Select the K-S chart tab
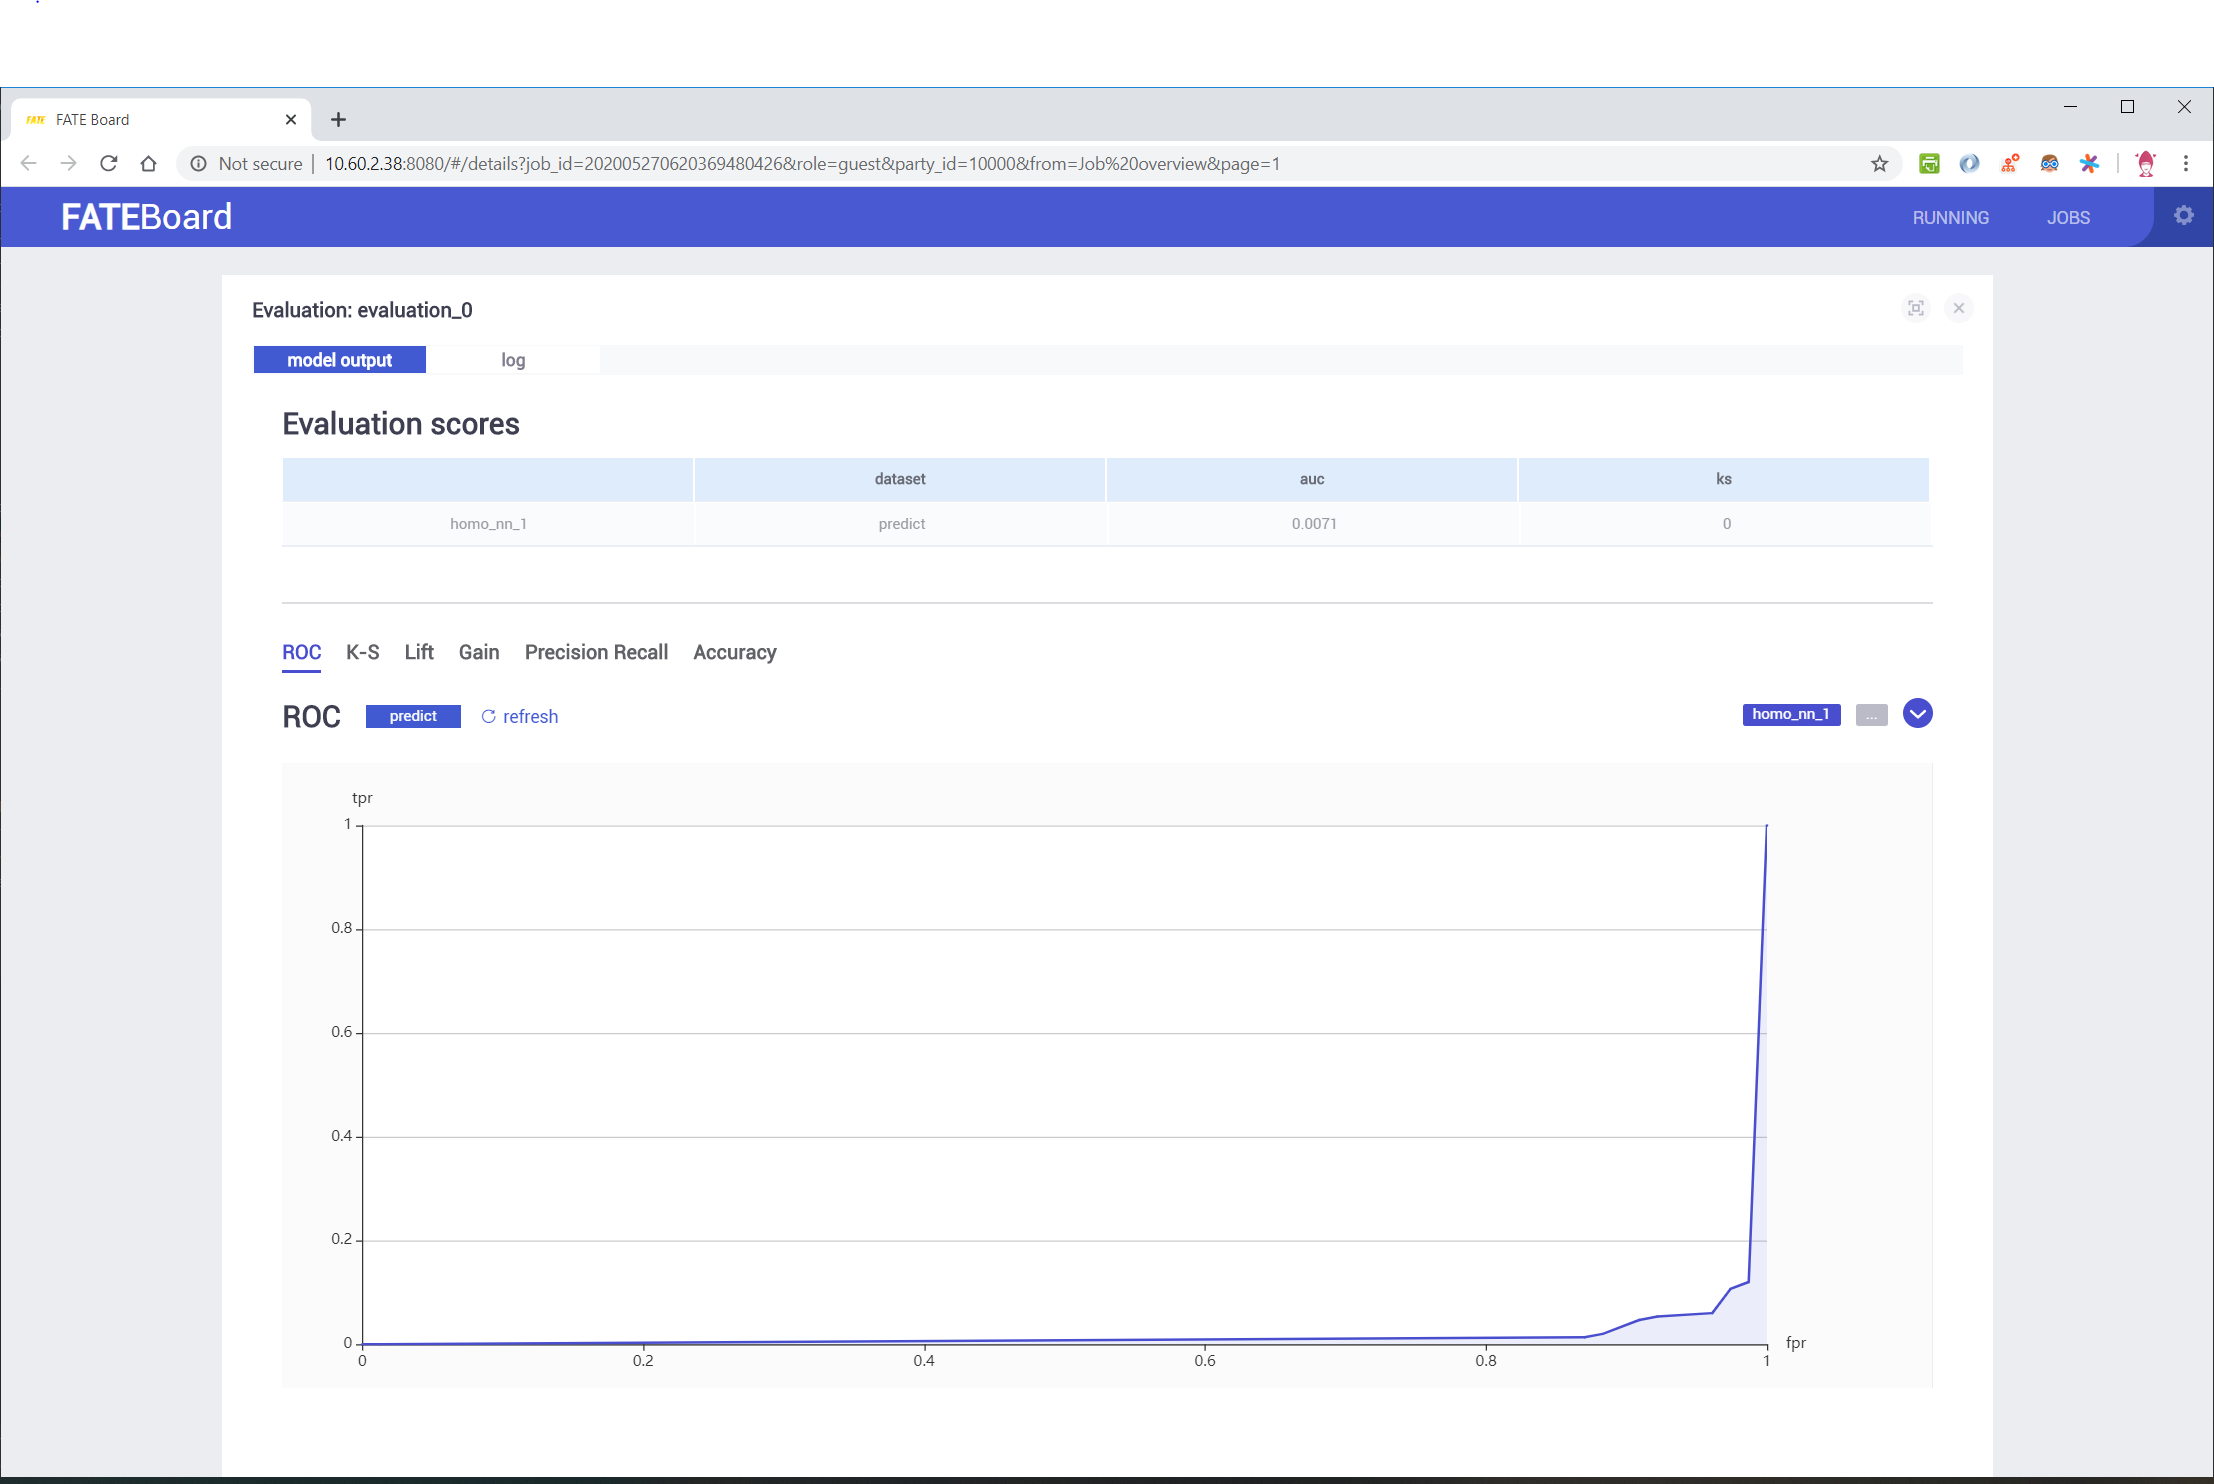The width and height of the screenshot is (2214, 1484). tap(362, 652)
